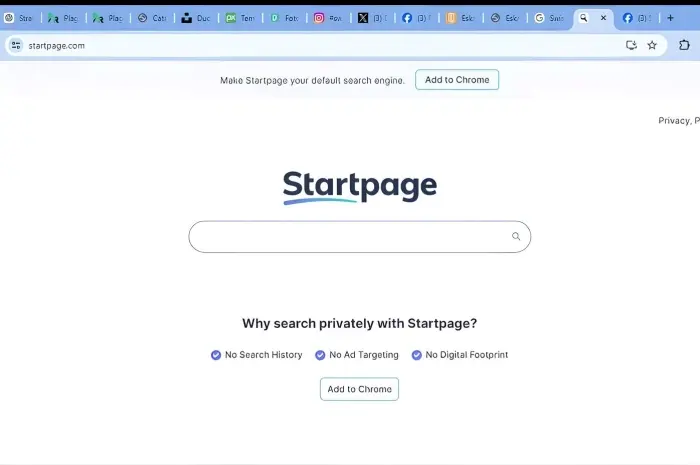Open the Extensions puzzle icon
The height and width of the screenshot is (465, 700).
(x=684, y=45)
